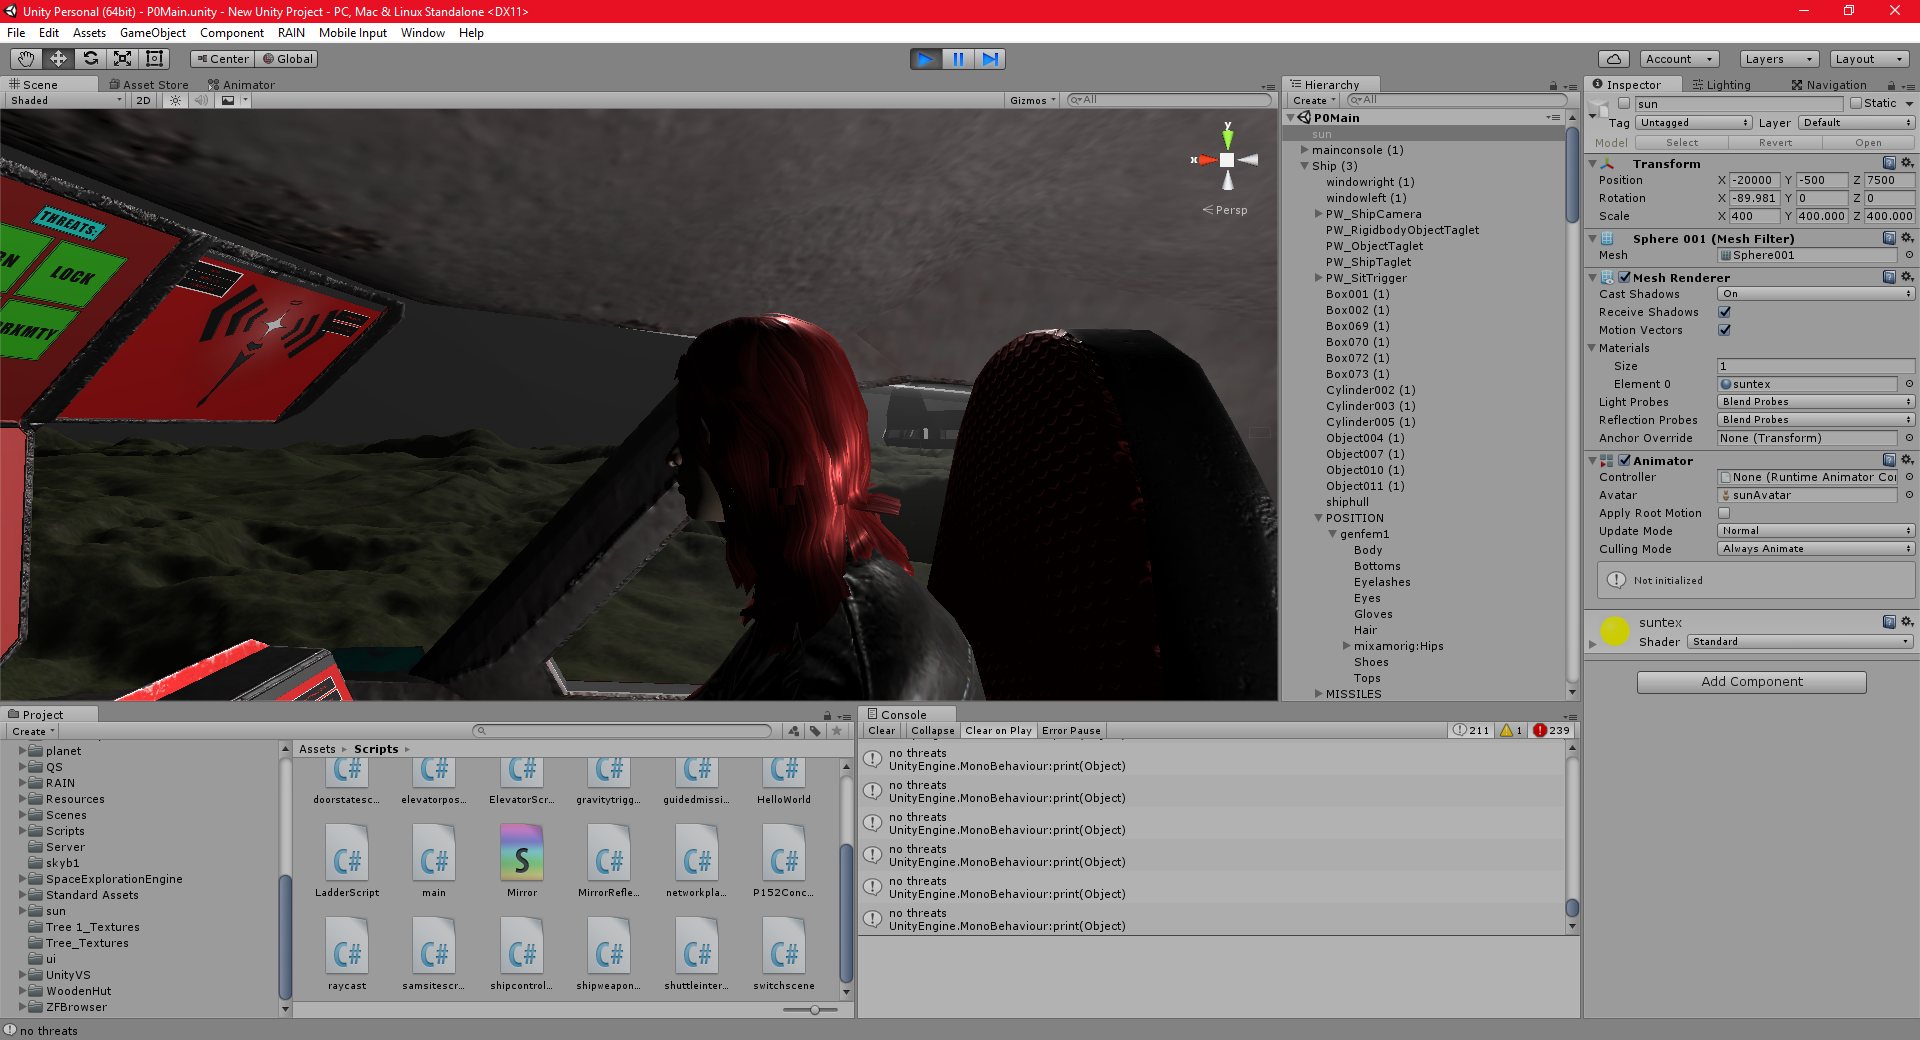Screen dimensions: 1920x1040
Task: Enable Apply Root Motion checkbox
Action: point(1724,513)
